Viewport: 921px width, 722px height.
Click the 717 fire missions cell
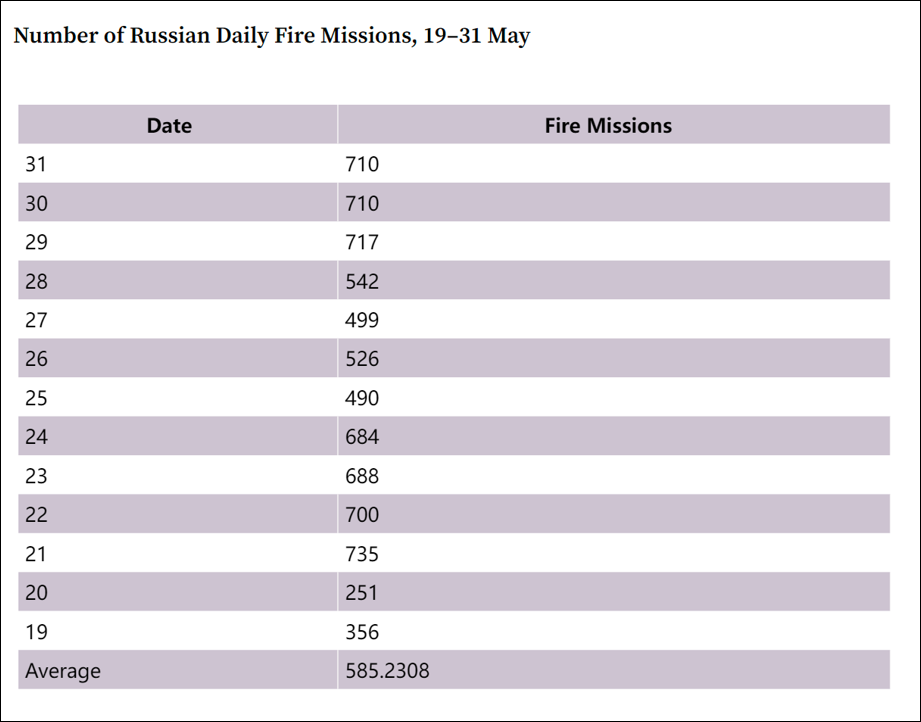(x=362, y=242)
